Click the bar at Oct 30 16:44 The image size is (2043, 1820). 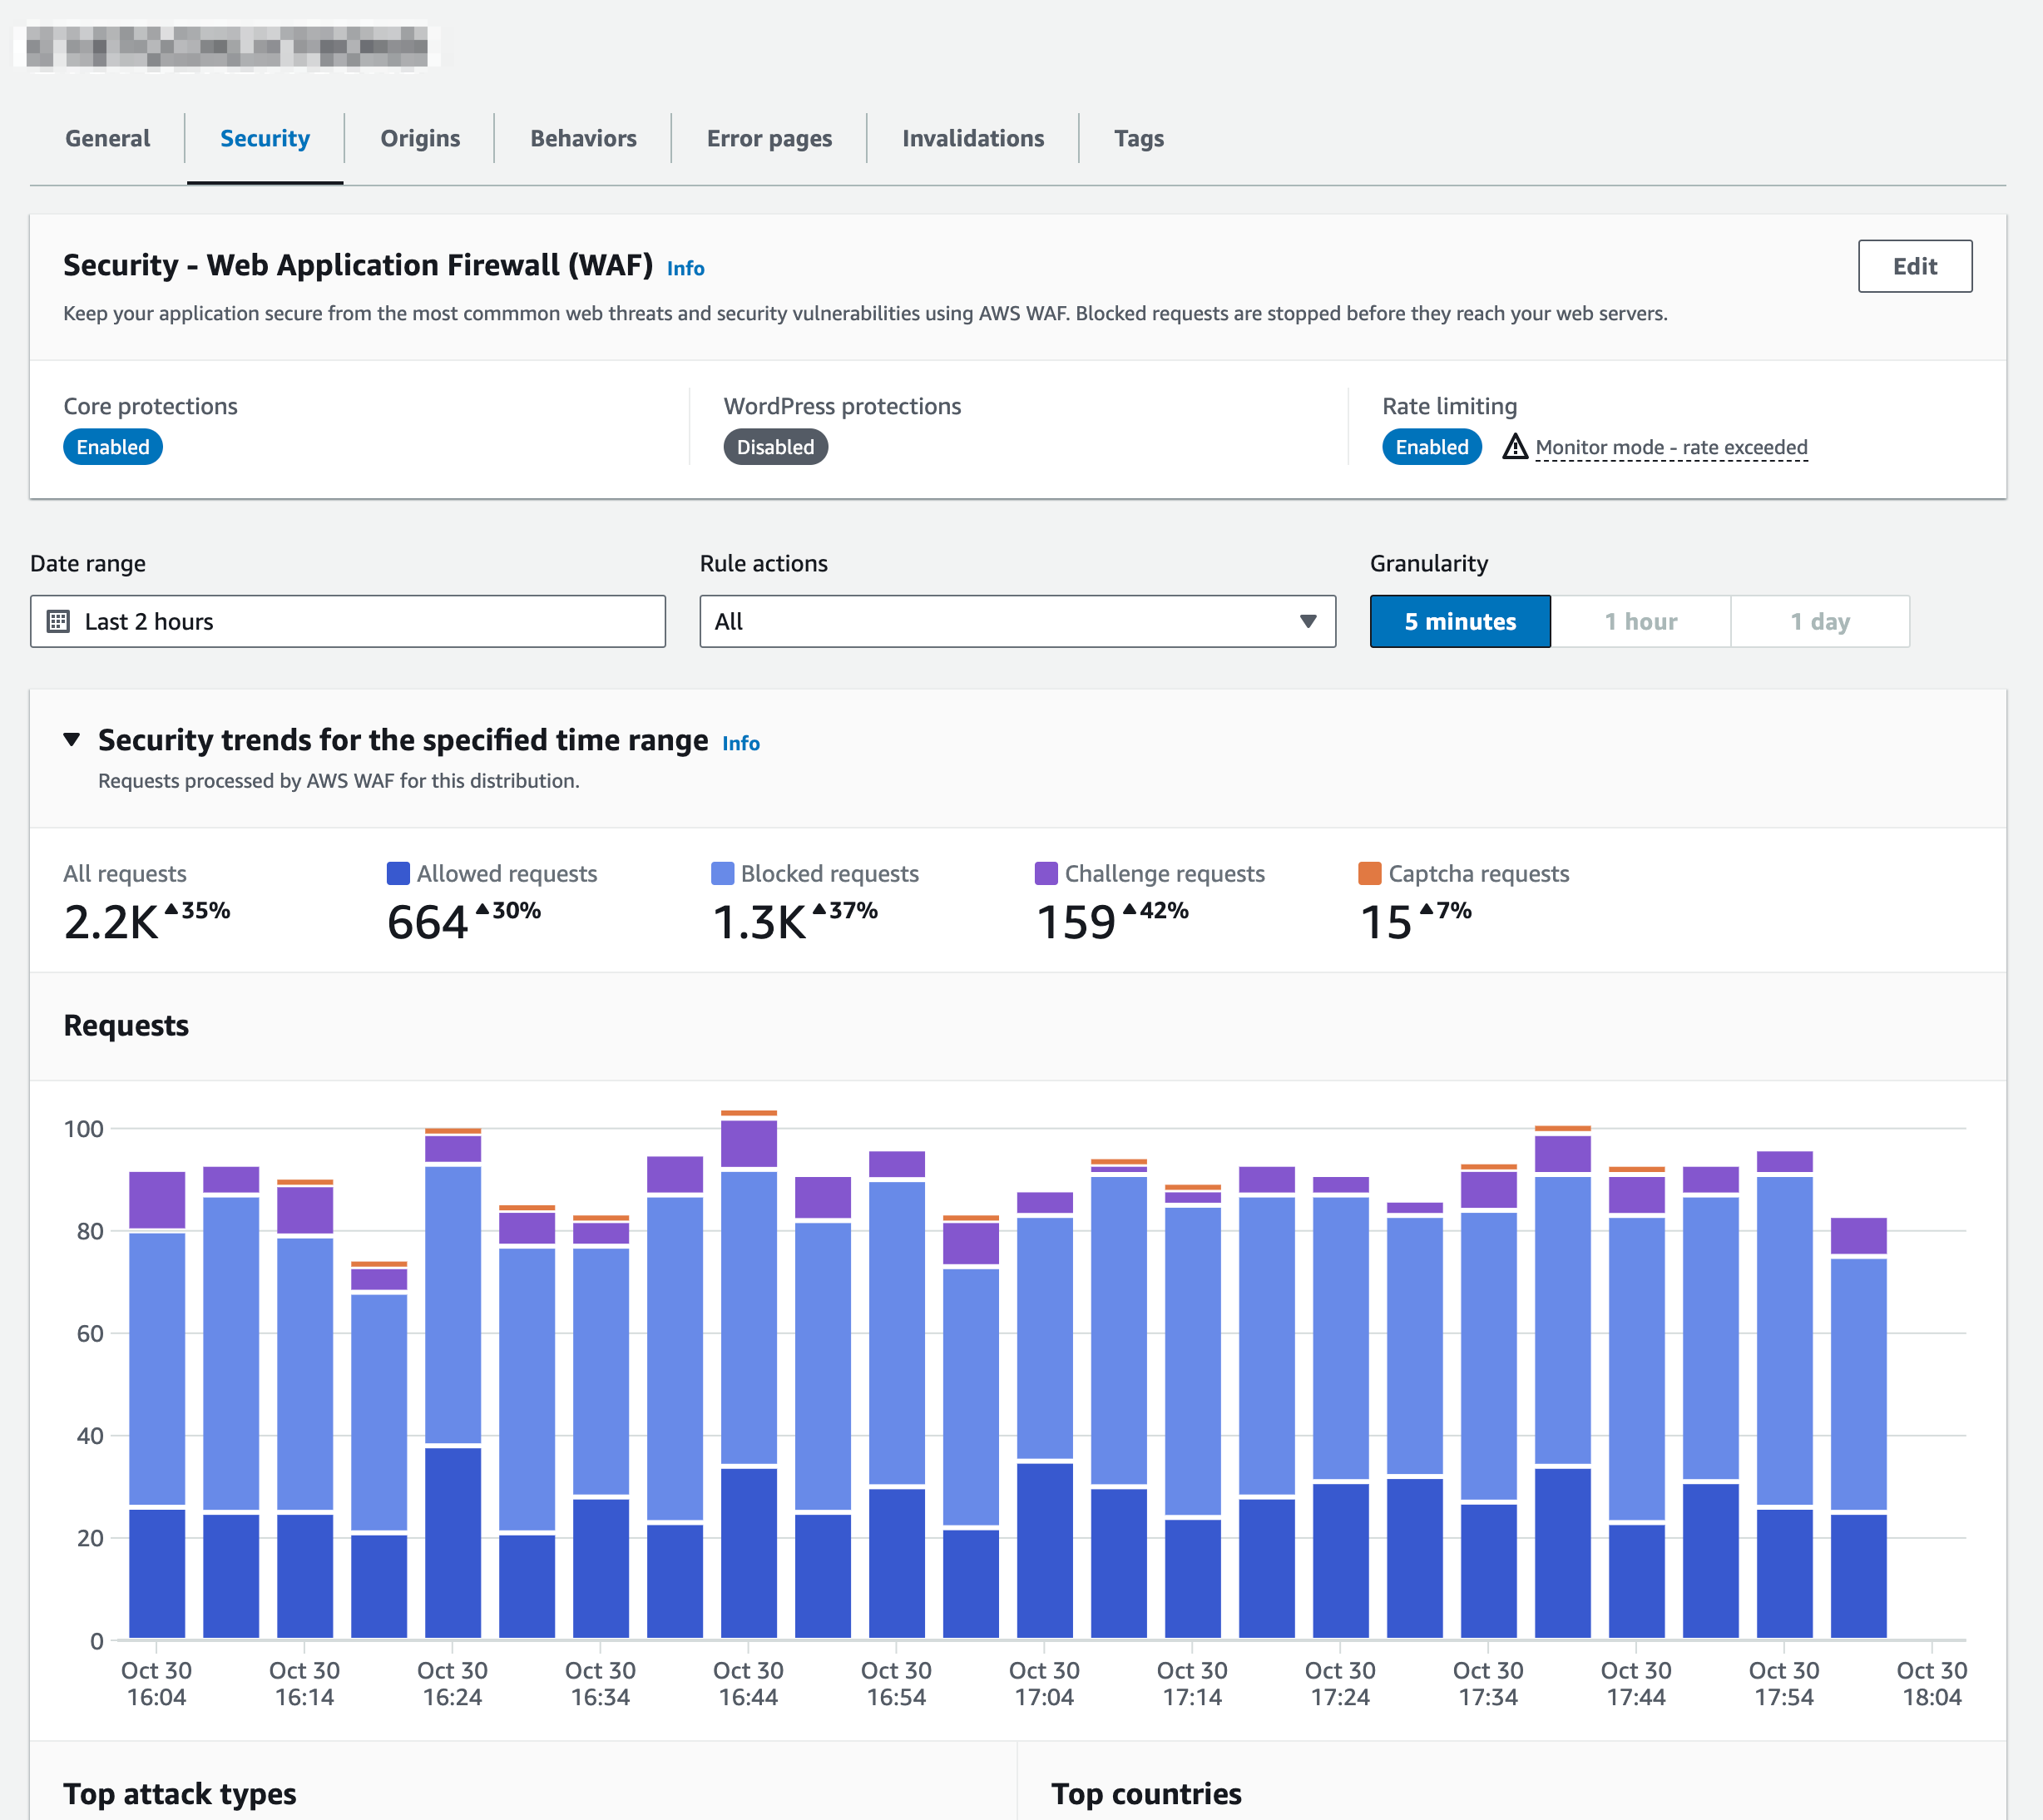pyautogui.click(x=748, y=1400)
